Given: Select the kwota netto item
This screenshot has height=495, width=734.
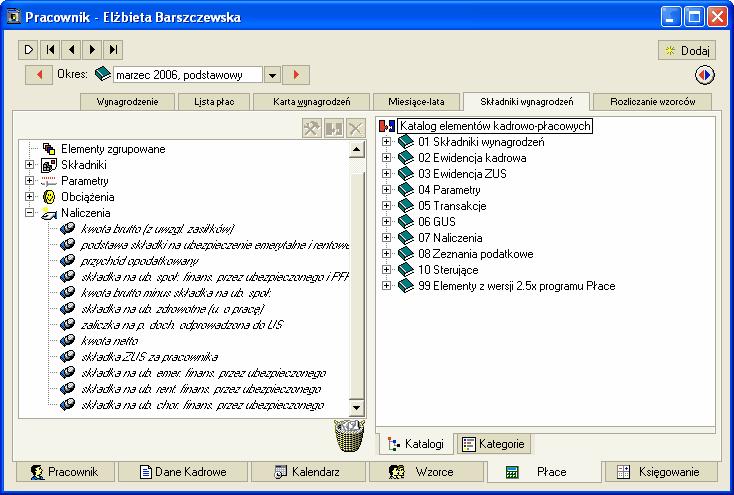Looking at the screenshot, I should click(110, 340).
